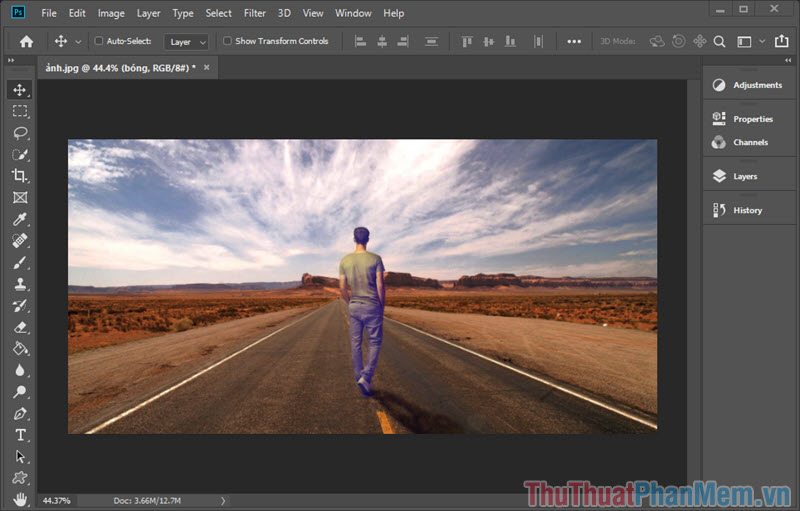Open the View menu
The image size is (800, 511).
tap(313, 13)
